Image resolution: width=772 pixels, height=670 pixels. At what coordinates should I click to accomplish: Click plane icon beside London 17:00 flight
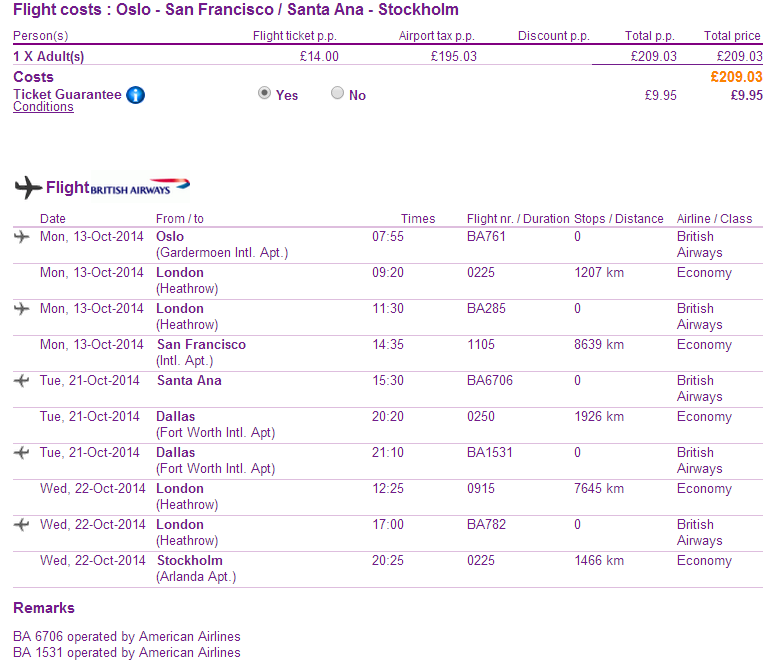click(x=22, y=525)
